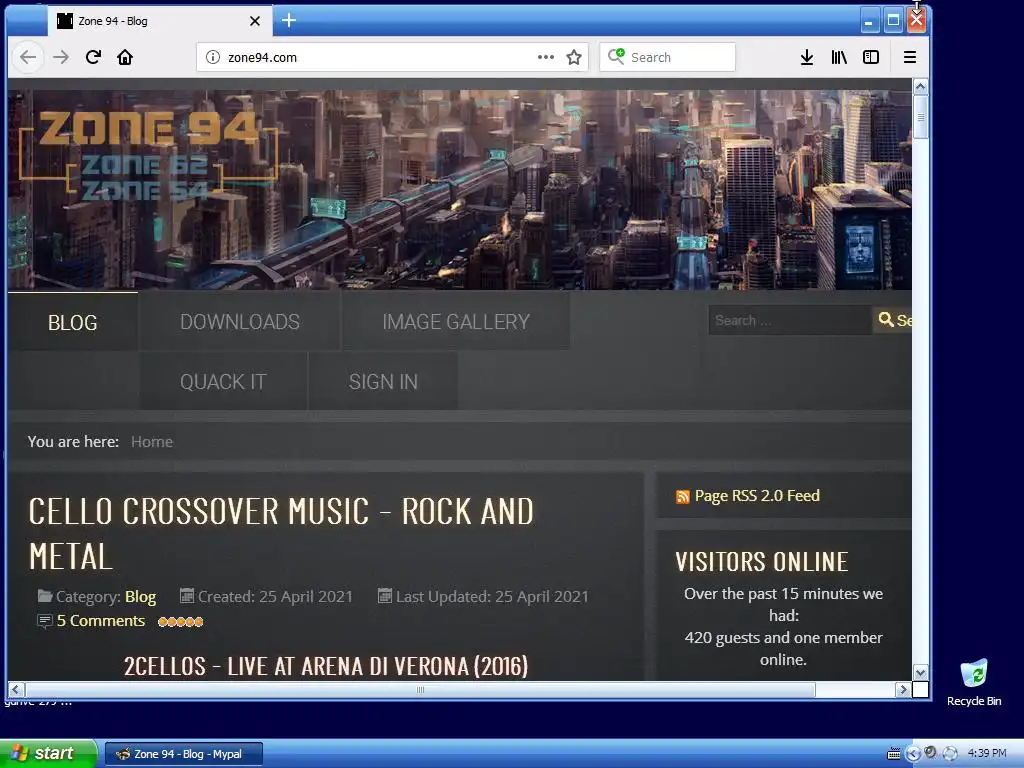Reload the current page
Viewport: 1024px width, 768px height.
[x=93, y=57]
